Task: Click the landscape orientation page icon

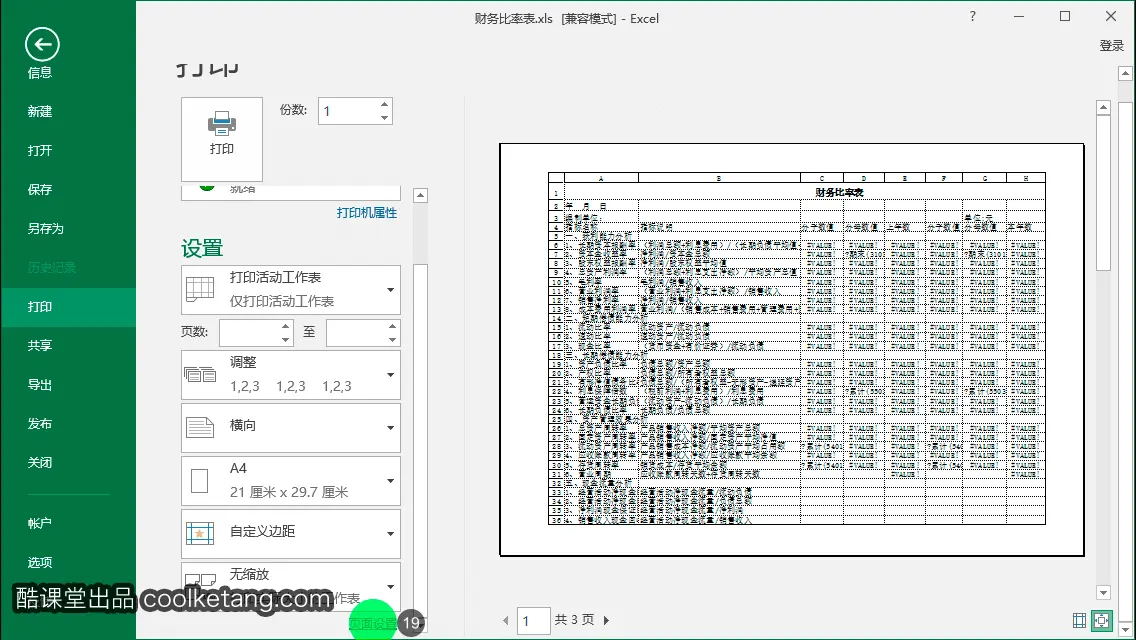Action: (x=200, y=428)
